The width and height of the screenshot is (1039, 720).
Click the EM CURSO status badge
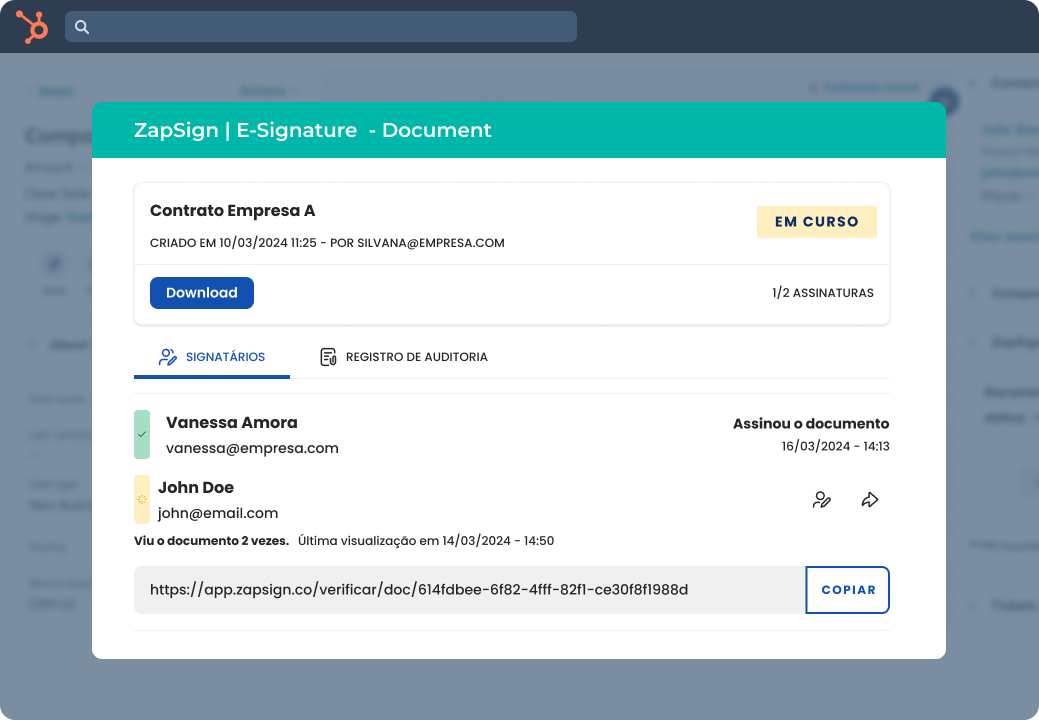pyautogui.click(x=816, y=221)
